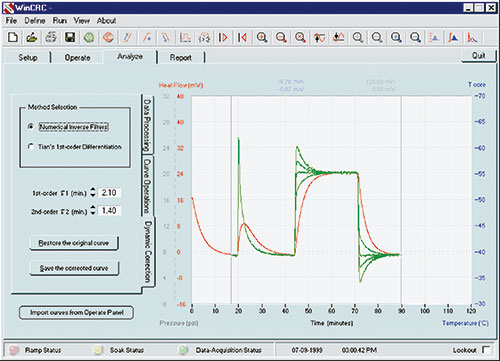This screenshot has width=500, height=361.
Task: Click the magnifier with red minus
Action: (281, 37)
